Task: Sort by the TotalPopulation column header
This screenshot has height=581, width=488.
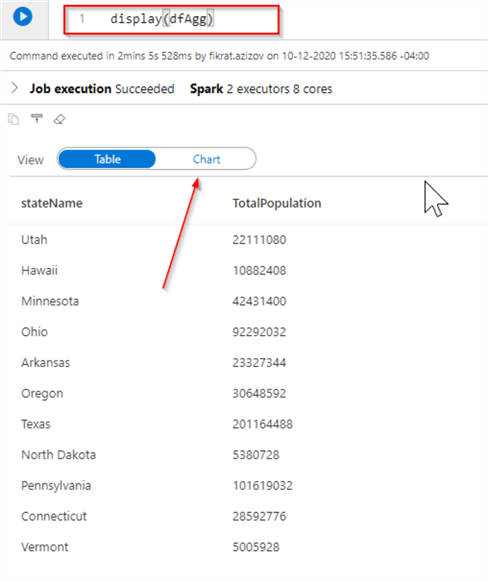Action: (x=277, y=203)
